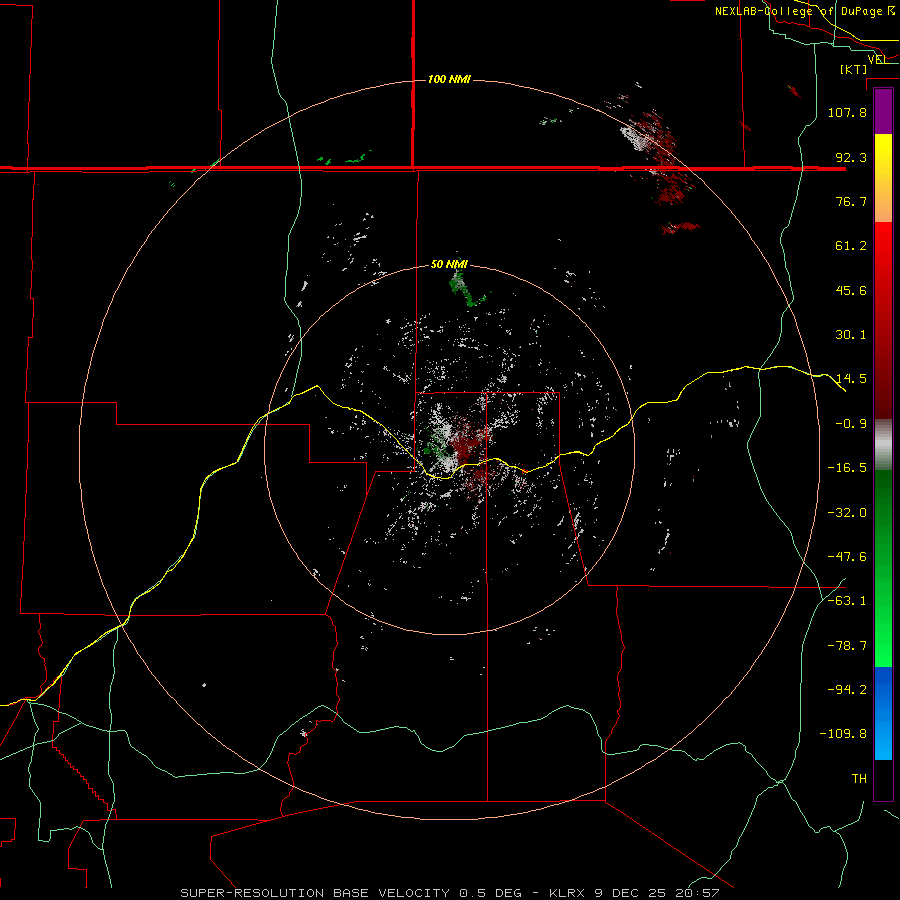
Task: Click the yellow segment of the color bar
Action: tap(883, 178)
